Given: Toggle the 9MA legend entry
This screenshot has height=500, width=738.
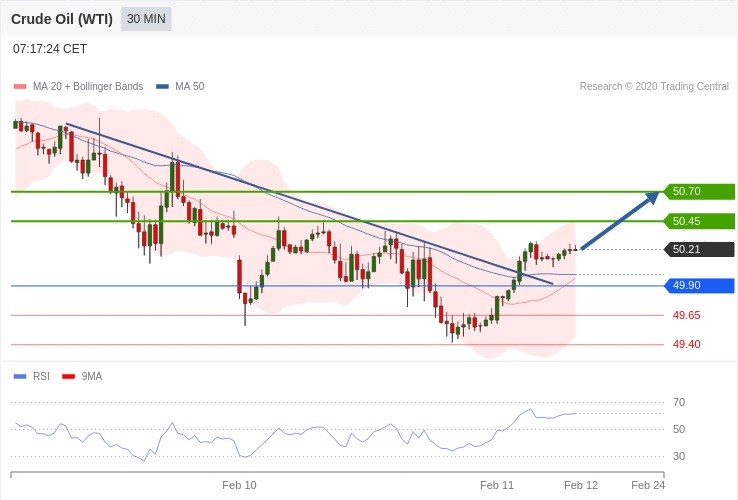Looking at the screenshot, I should tap(82, 377).
